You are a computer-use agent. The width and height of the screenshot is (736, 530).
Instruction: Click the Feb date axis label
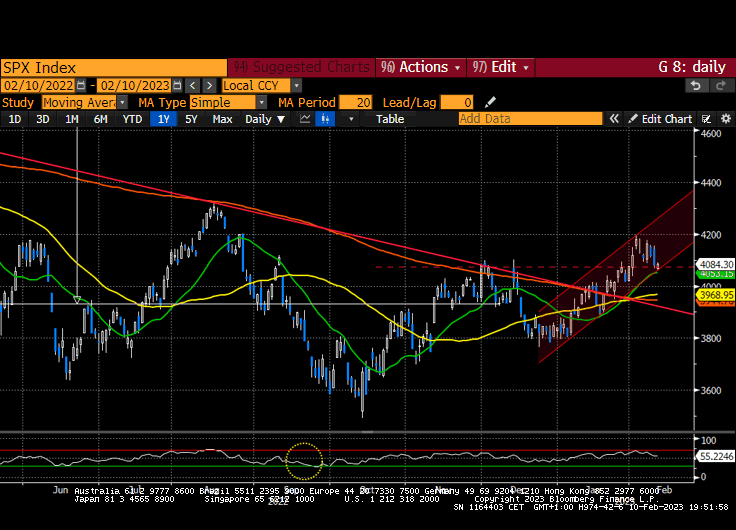[x=664, y=490]
